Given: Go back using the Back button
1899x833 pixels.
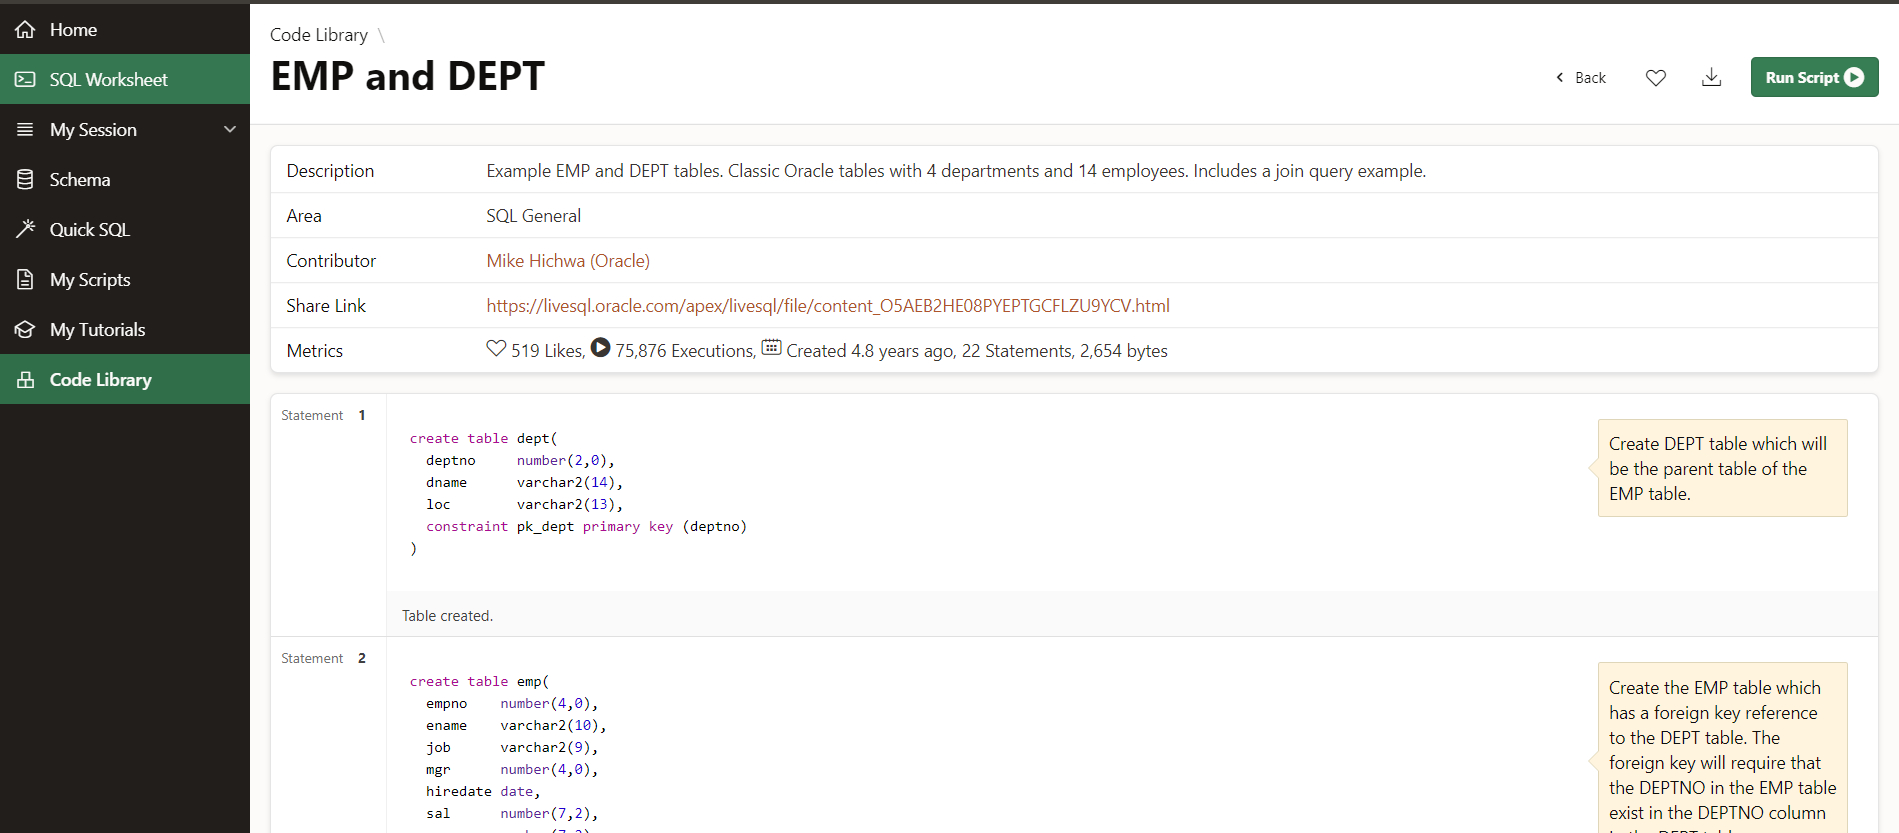Looking at the screenshot, I should click(1581, 78).
